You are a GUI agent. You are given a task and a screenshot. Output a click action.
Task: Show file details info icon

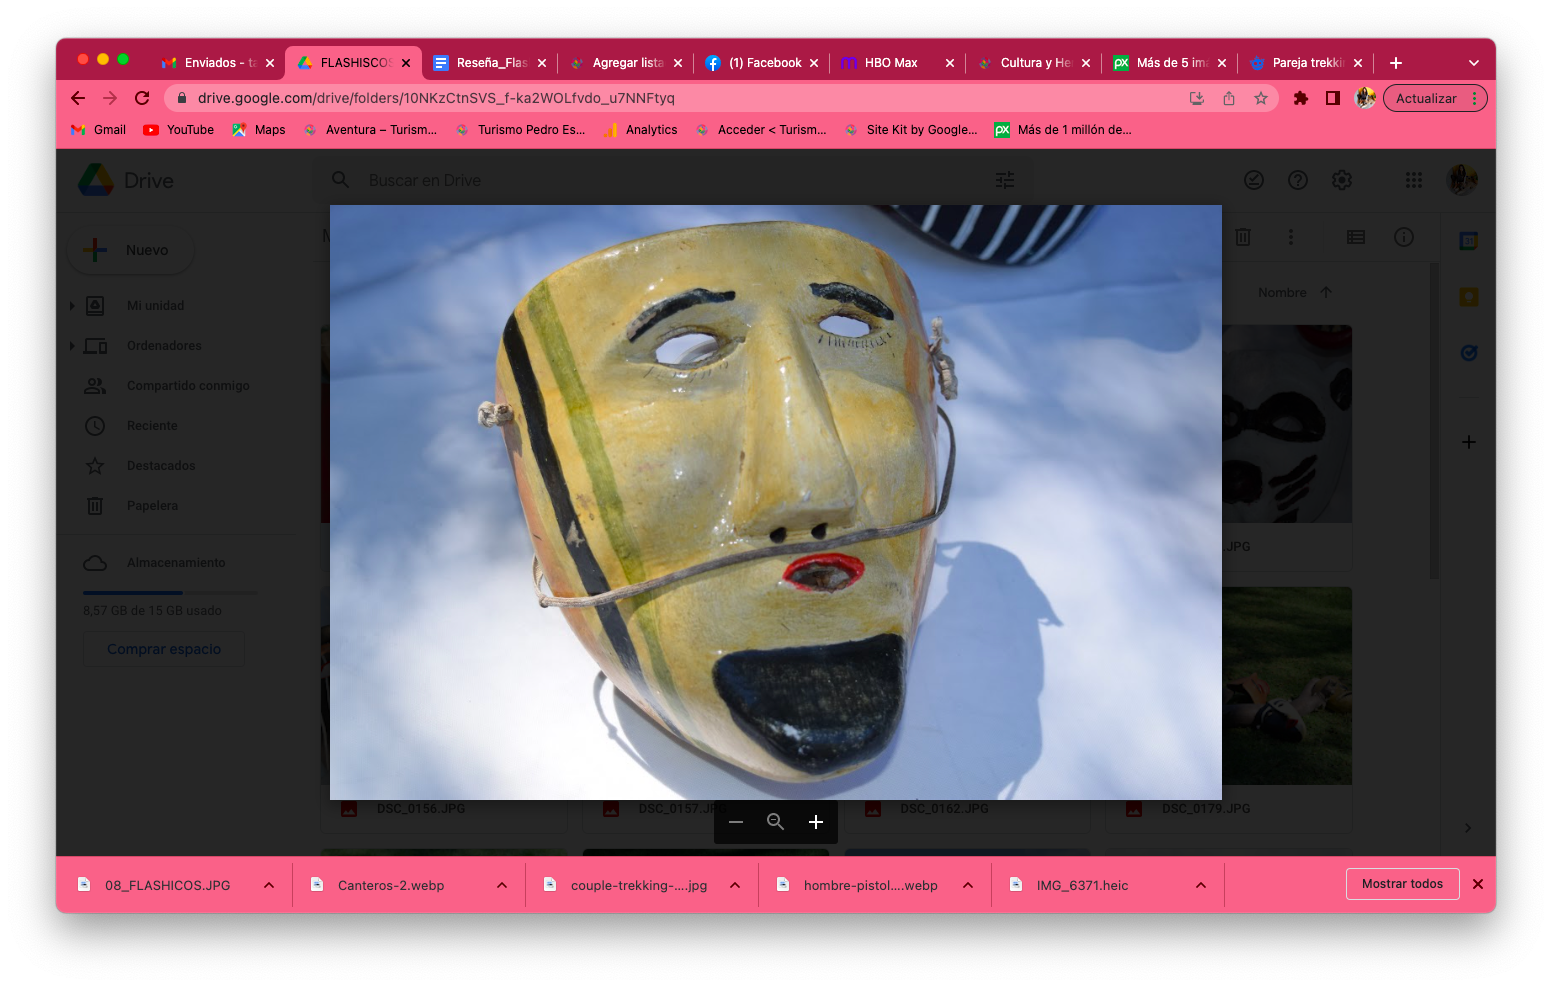[x=1403, y=237]
